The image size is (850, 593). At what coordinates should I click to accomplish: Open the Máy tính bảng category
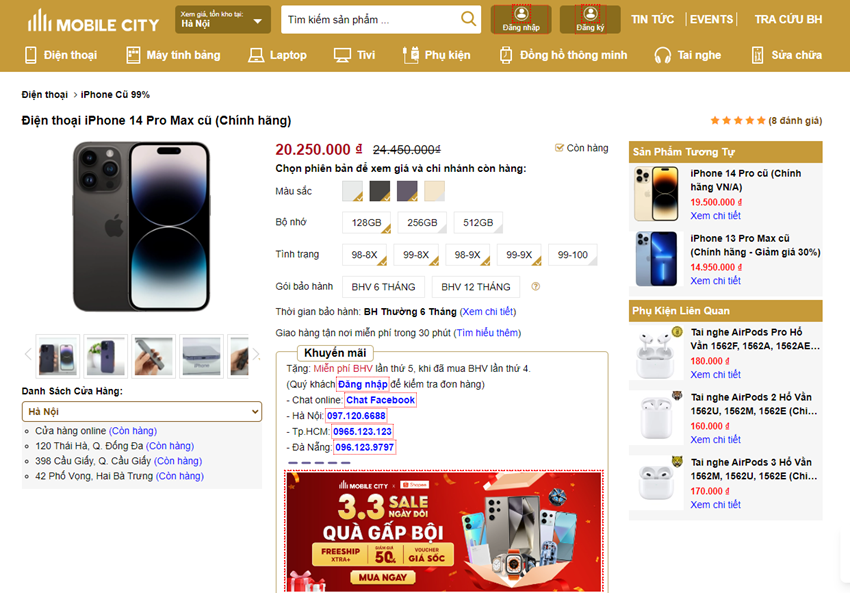tap(172, 55)
